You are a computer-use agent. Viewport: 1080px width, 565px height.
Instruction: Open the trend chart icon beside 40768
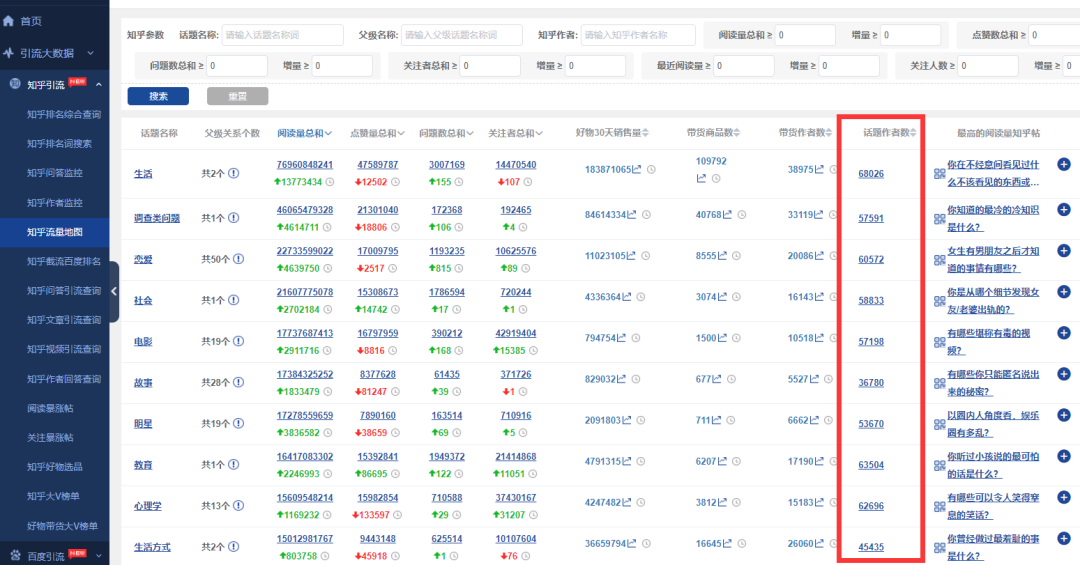click(x=727, y=214)
